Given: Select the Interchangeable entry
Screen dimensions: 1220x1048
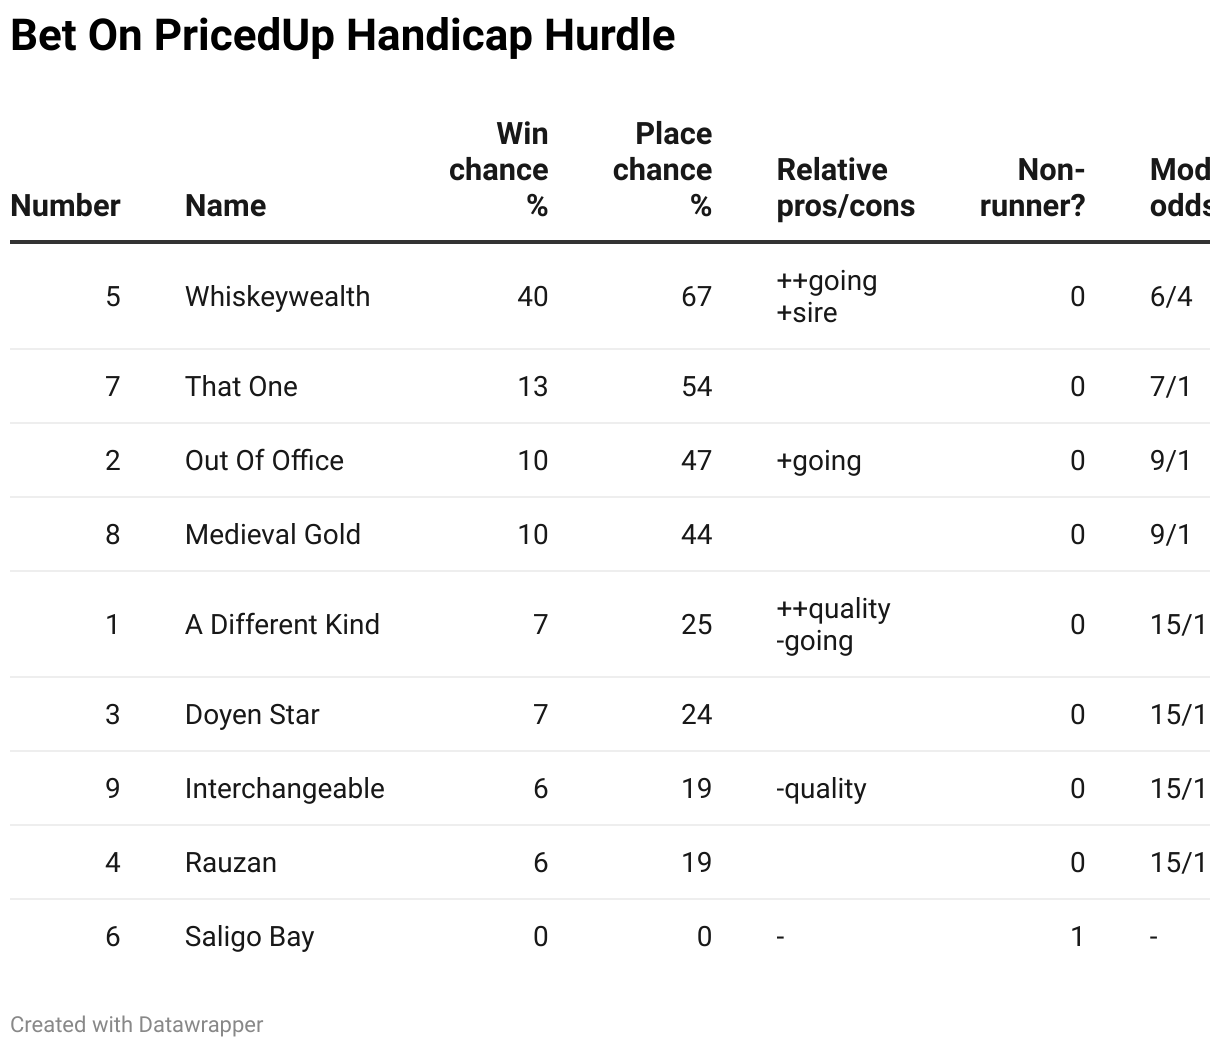Looking at the screenshot, I should pyautogui.click(x=284, y=789).
